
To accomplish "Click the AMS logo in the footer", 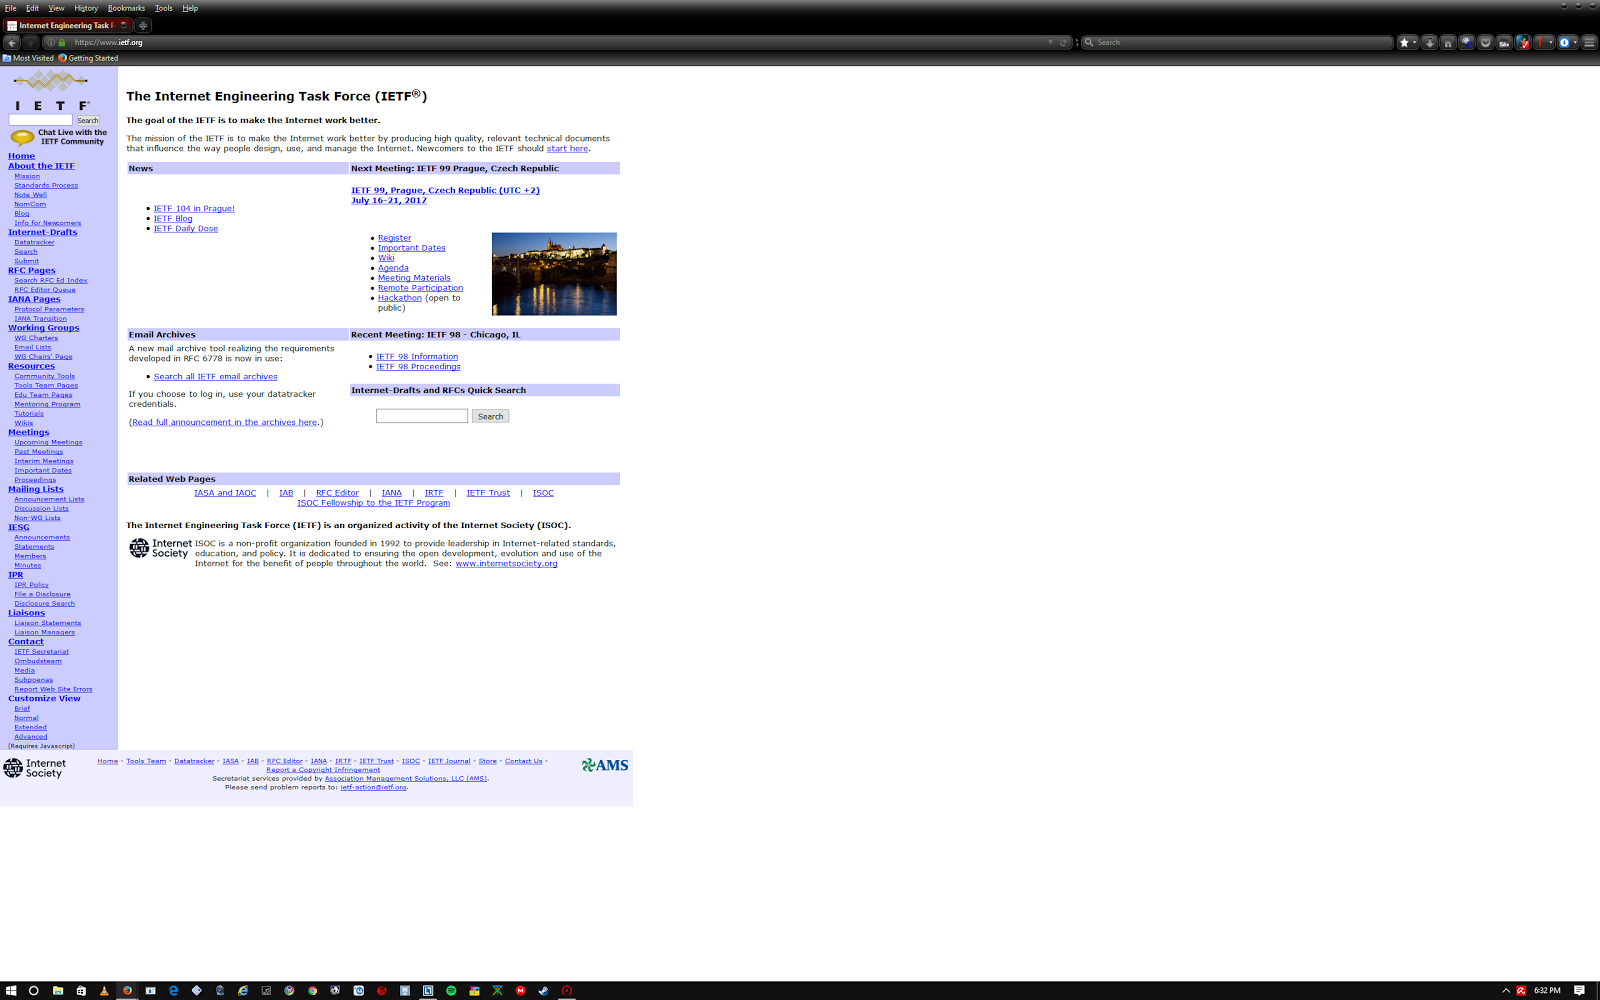I will (x=605, y=765).
